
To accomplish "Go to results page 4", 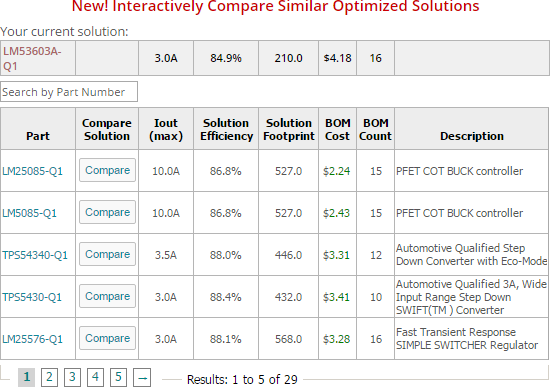I will pyautogui.click(x=95, y=378).
